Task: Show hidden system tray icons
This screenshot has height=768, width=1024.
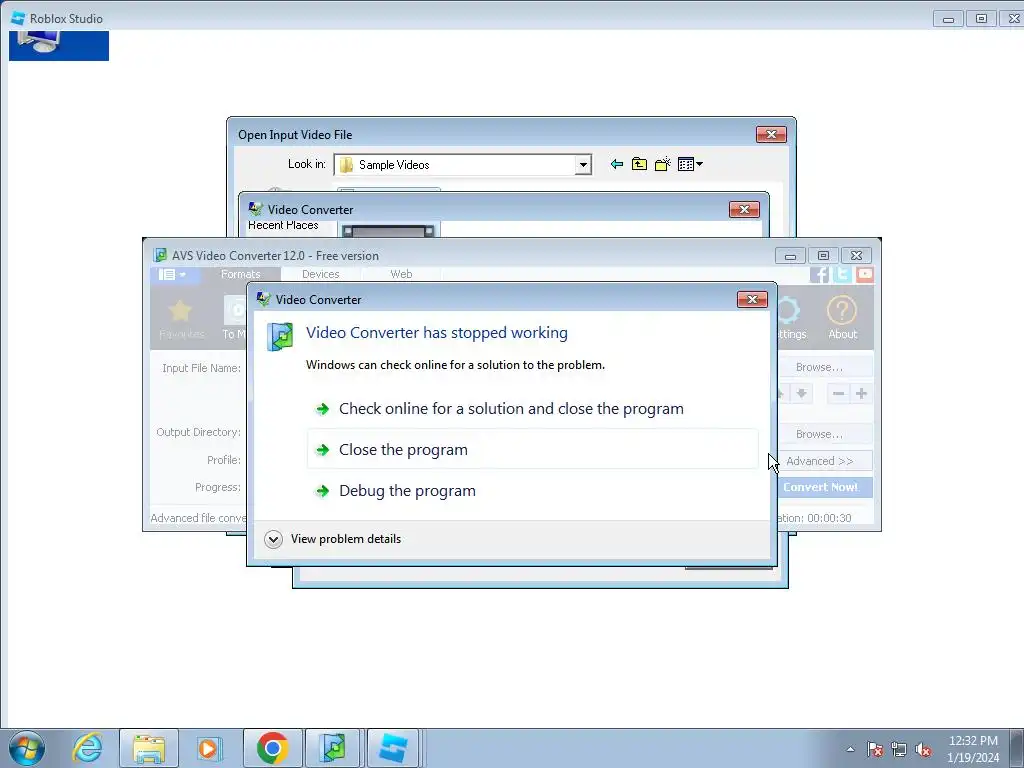Action: (850, 749)
